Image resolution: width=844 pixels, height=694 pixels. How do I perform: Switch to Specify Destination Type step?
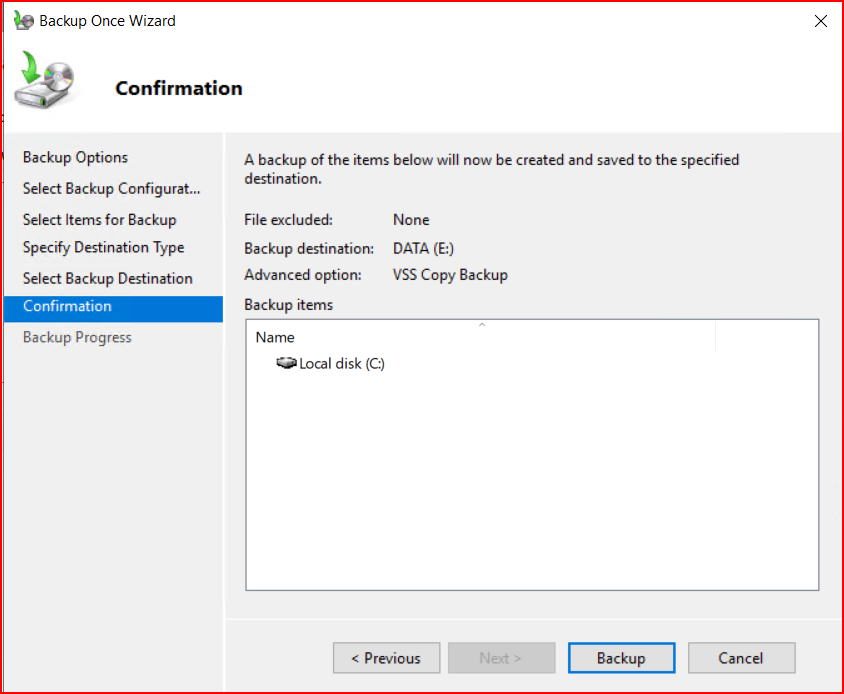click(103, 247)
